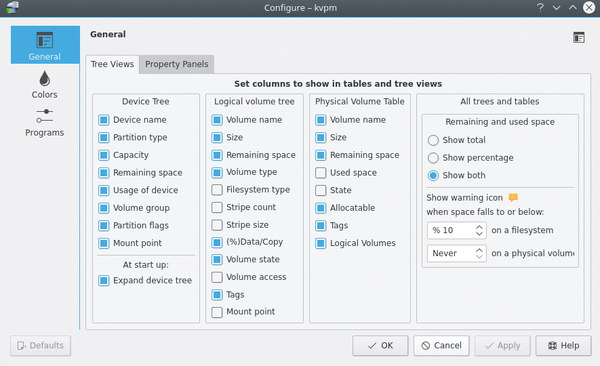Maximize the Configure window
Viewport: 600px width, 366px height.
[x=573, y=8]
